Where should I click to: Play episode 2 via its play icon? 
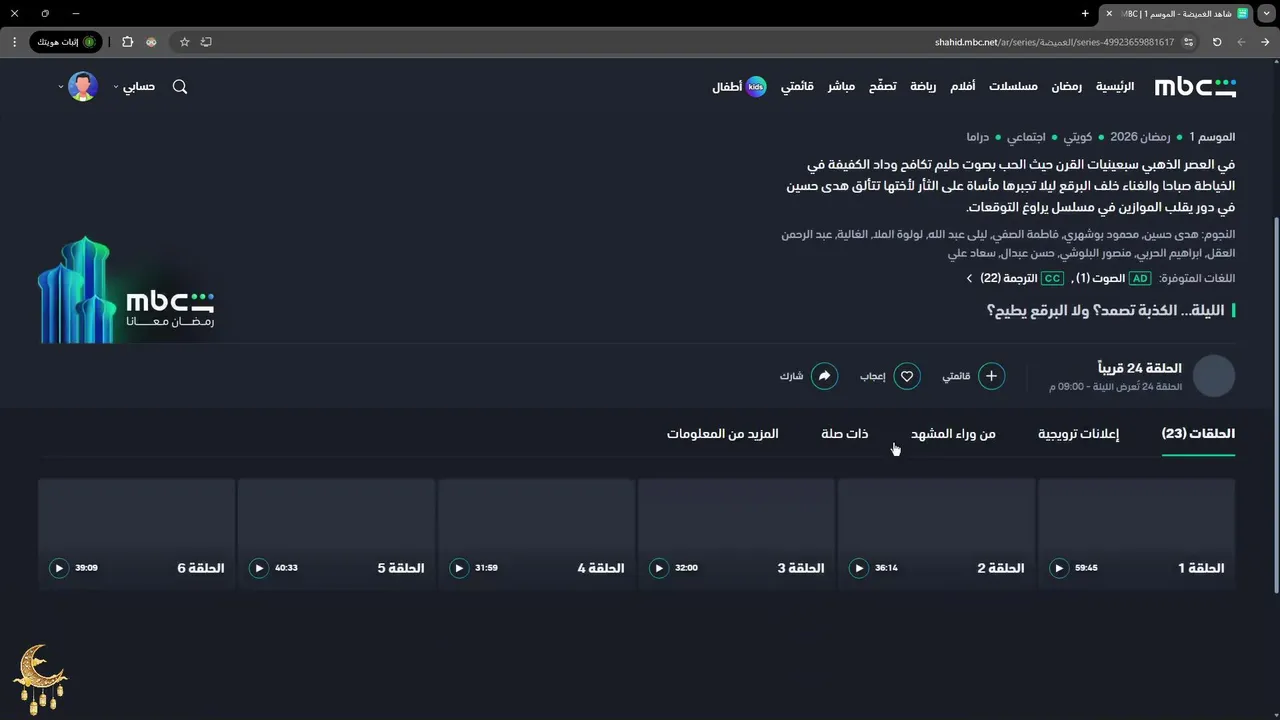(859, 568)
